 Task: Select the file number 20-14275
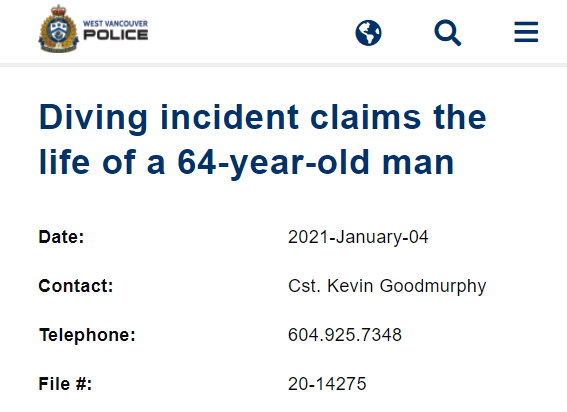point(327,384)
